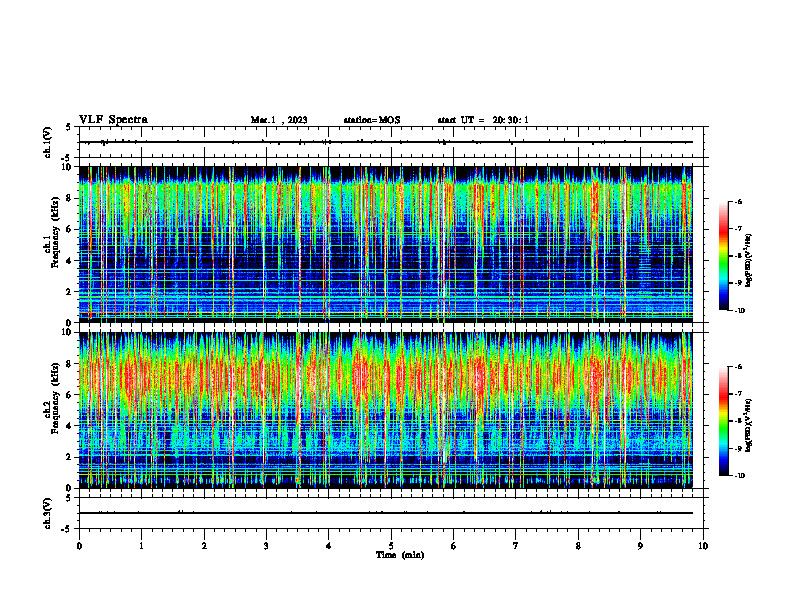Click the ch.2 spectrogram color scale bar
Screen dimensions: 792x612
pyautogui.click(x=723, y=421)
